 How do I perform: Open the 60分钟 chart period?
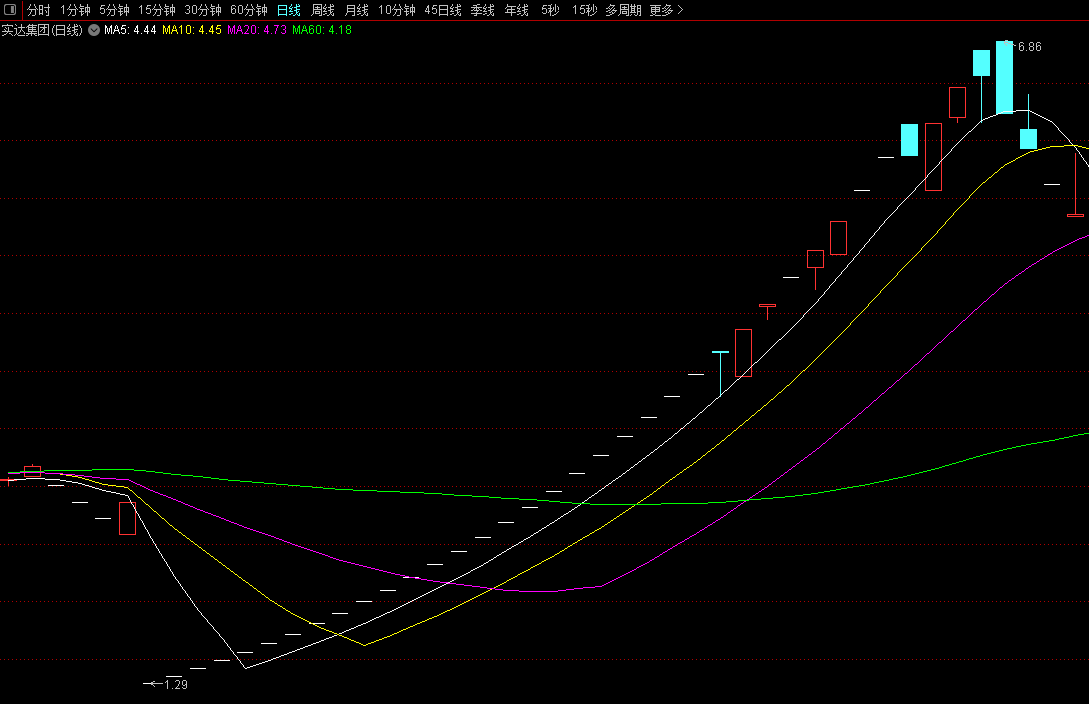(x=249, y=10)
